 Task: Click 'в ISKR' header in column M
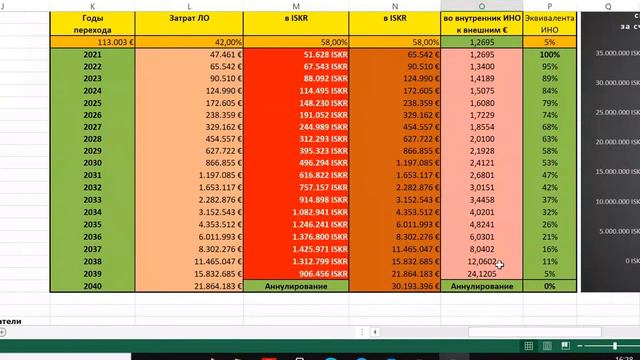click(296, 24)
